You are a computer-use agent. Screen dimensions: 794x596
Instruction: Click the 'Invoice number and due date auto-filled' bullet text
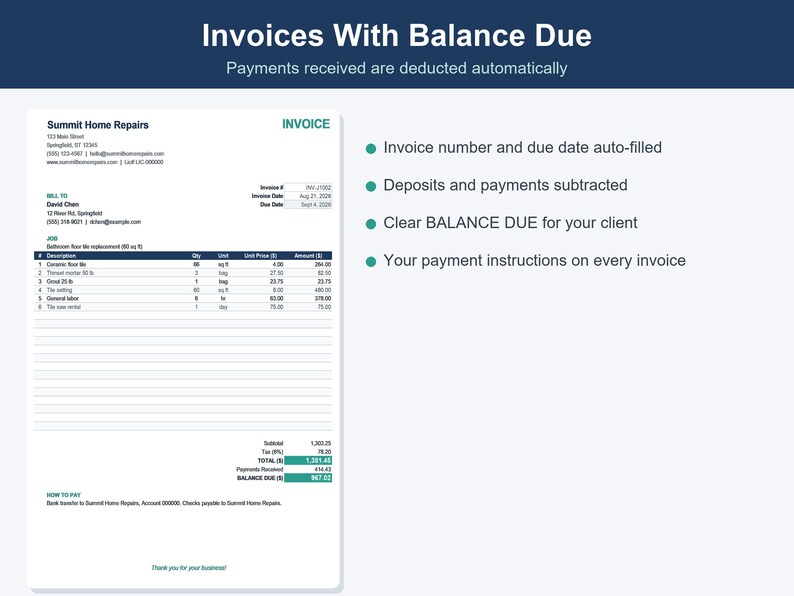(523, 147)
